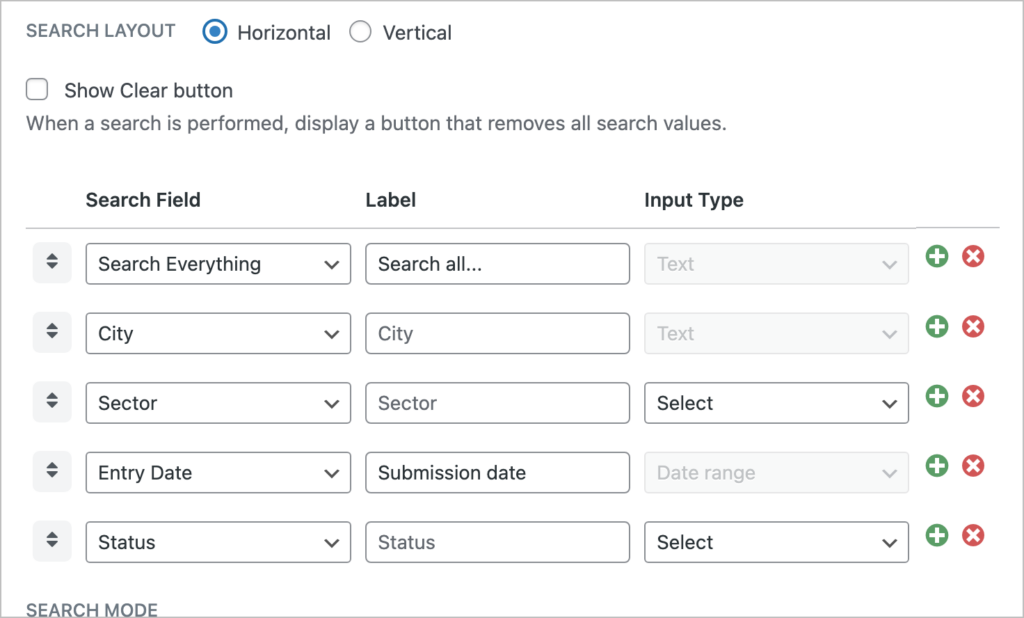Open the Sector input type Select dropdown
1024x618 pixels.
[776, 403]
